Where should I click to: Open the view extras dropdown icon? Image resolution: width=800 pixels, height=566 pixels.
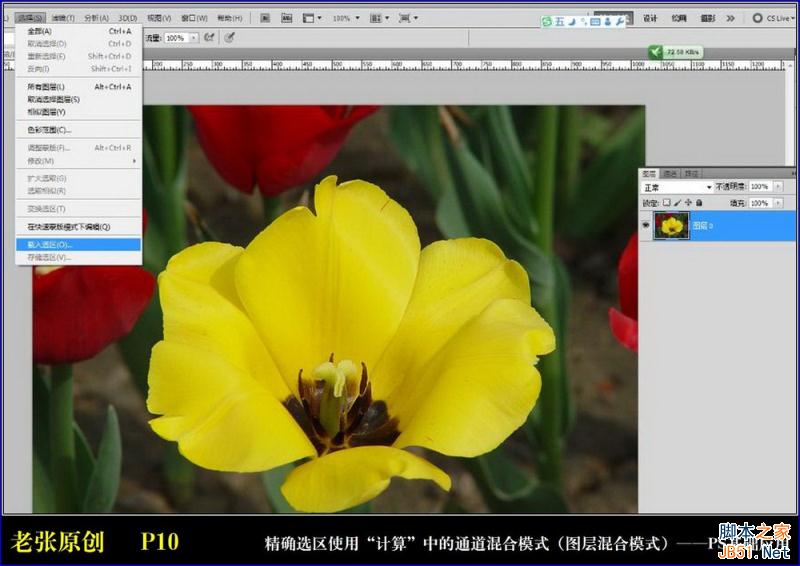tap(312, 18)
